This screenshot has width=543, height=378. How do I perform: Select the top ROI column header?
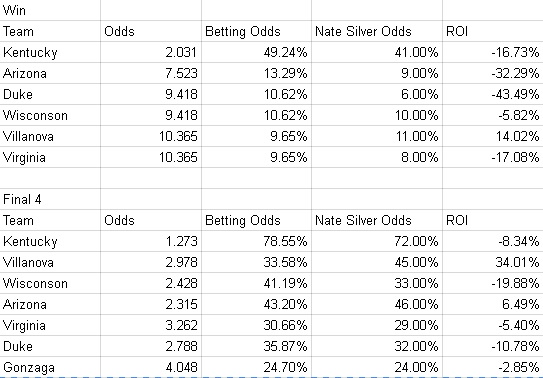click(x=493, y=31)
